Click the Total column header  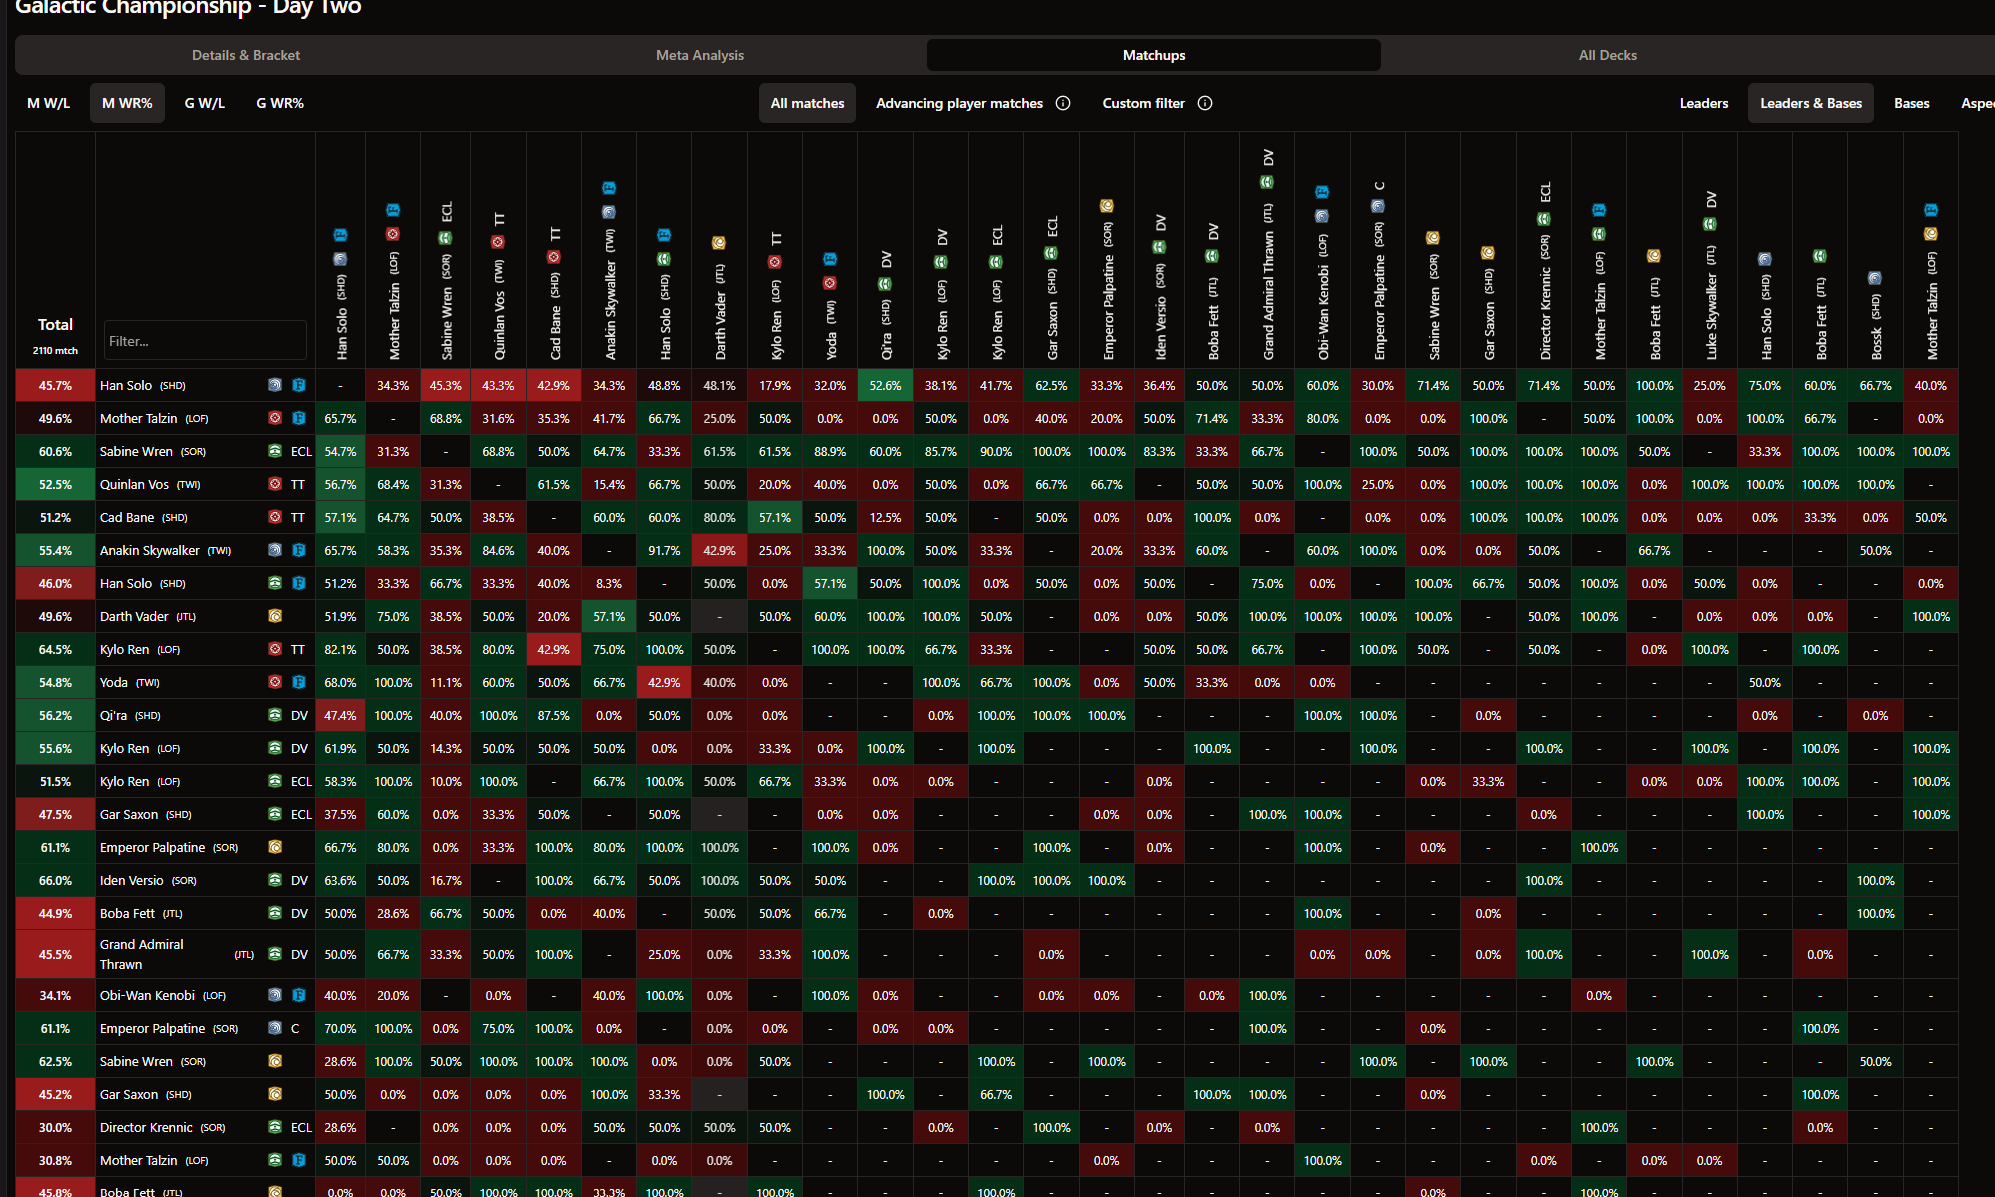(55, 324)
